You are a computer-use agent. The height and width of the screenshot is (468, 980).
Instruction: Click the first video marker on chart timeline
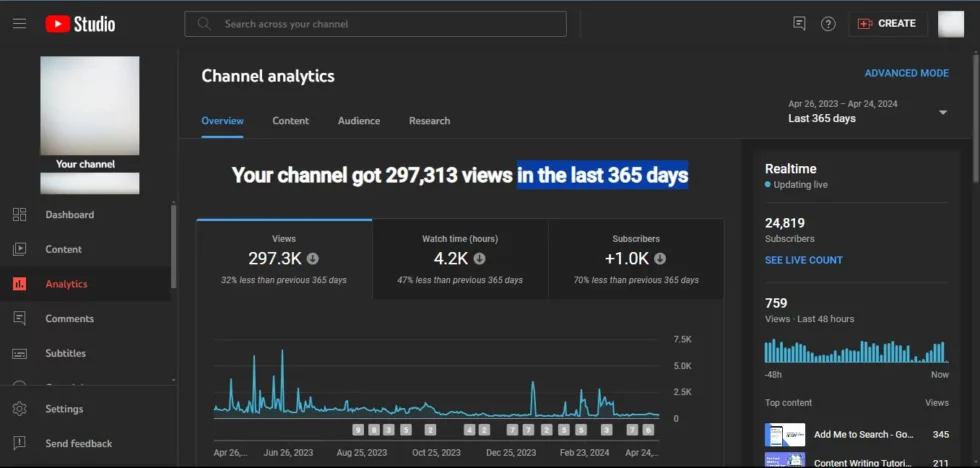358,430
